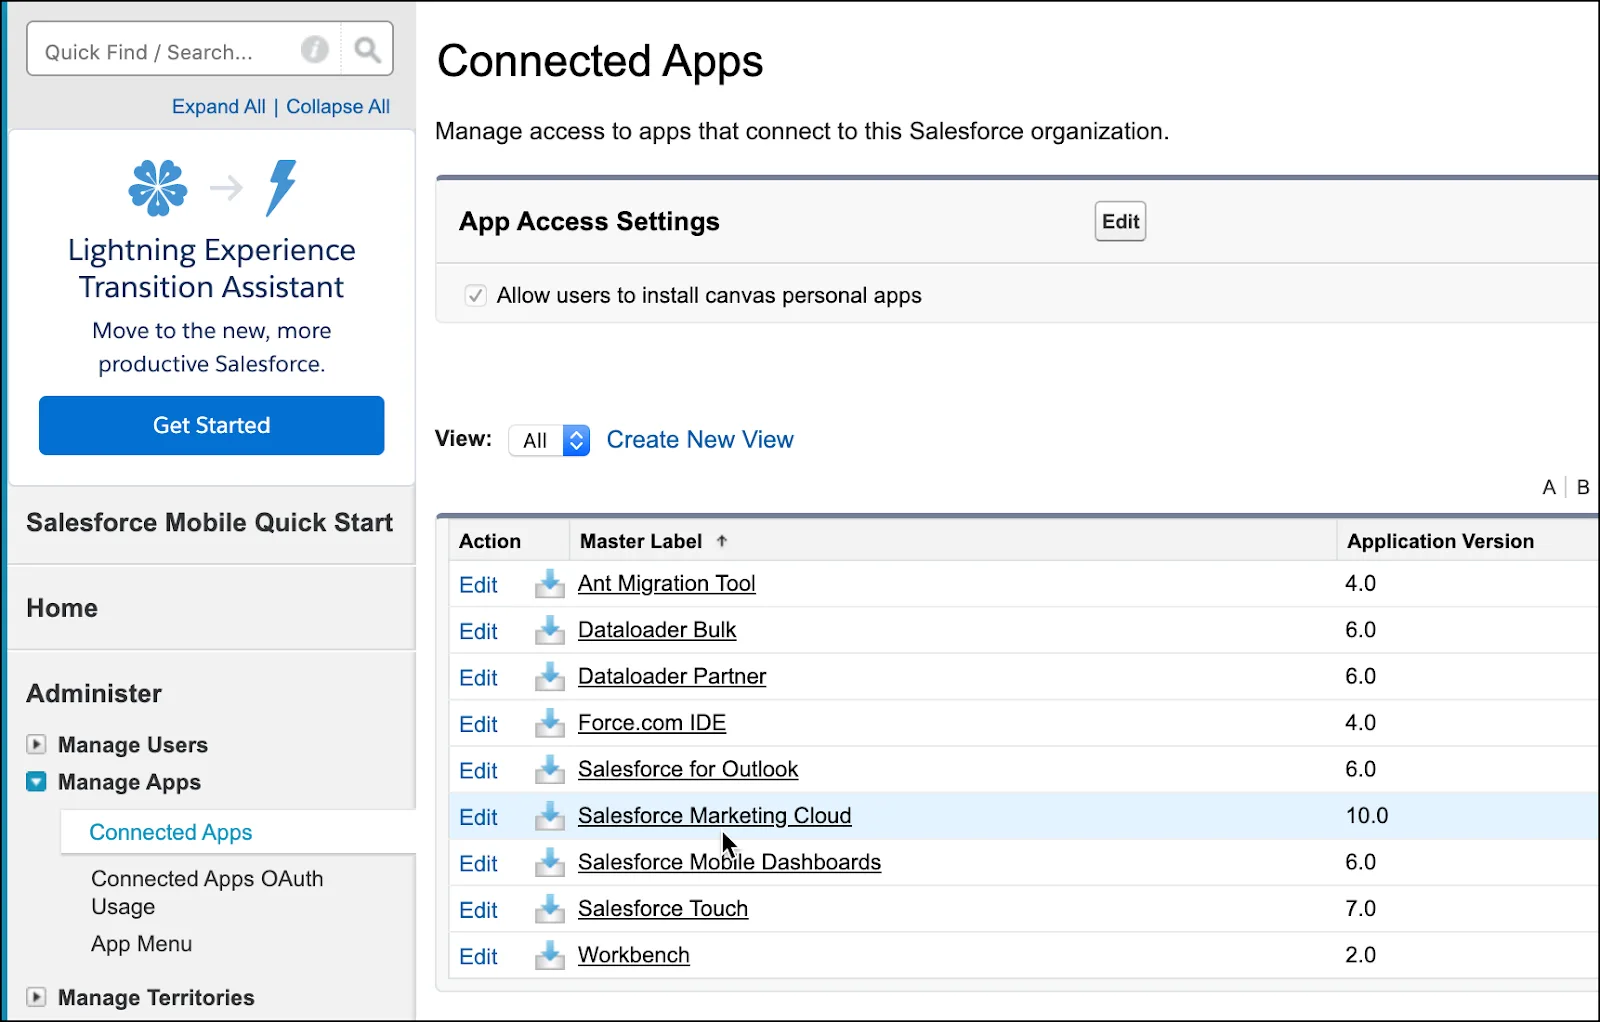Click download icon for Salesforce Mobile Dashboards
The image size is (1600, 1022).
(x=549, y=863)
